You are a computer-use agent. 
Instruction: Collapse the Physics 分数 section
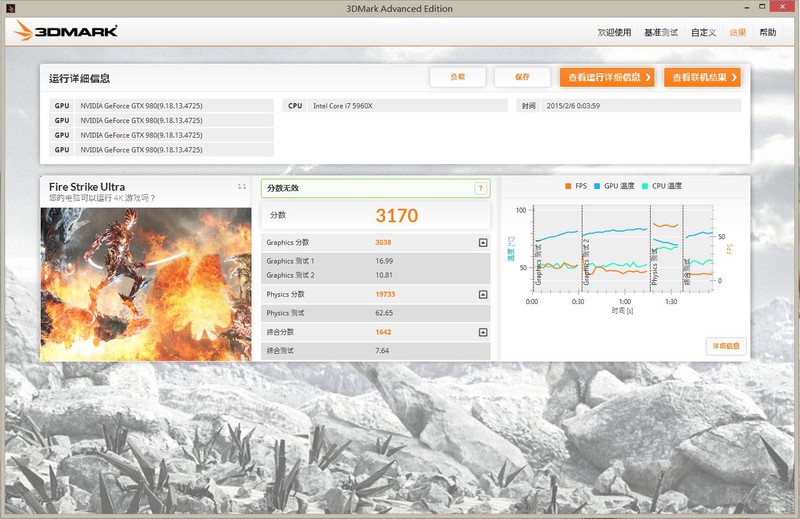pyautogui.click(x=483, y=294)
